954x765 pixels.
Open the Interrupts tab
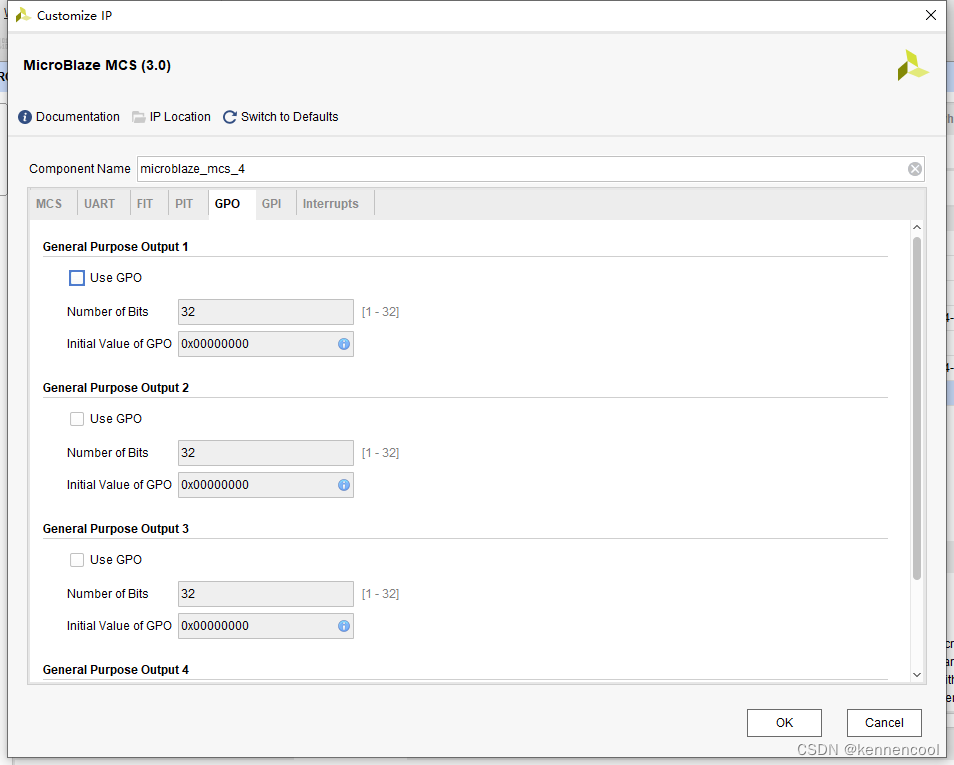(330, 204)
